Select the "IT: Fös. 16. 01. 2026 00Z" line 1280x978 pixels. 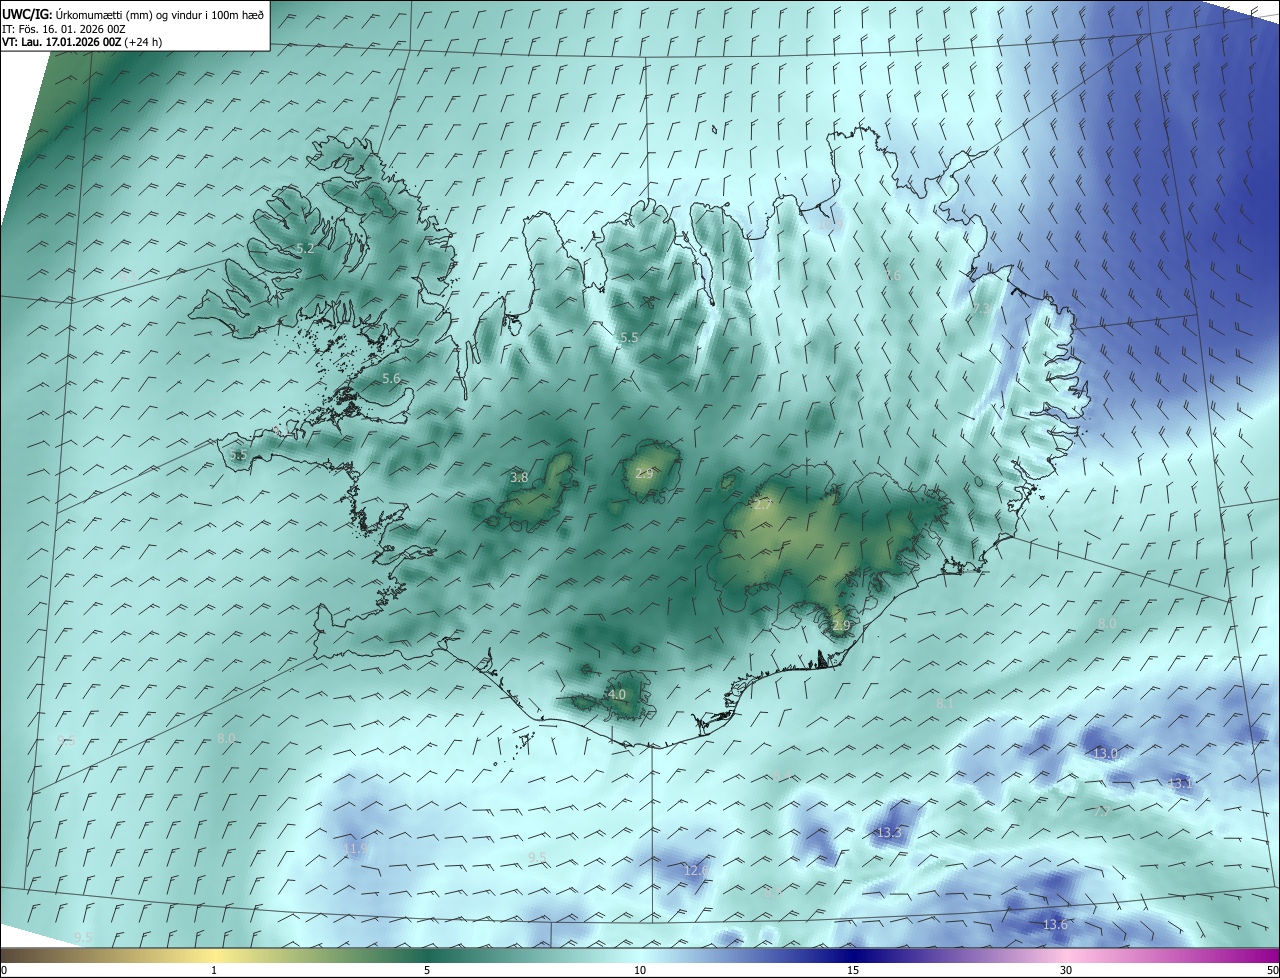64,29
